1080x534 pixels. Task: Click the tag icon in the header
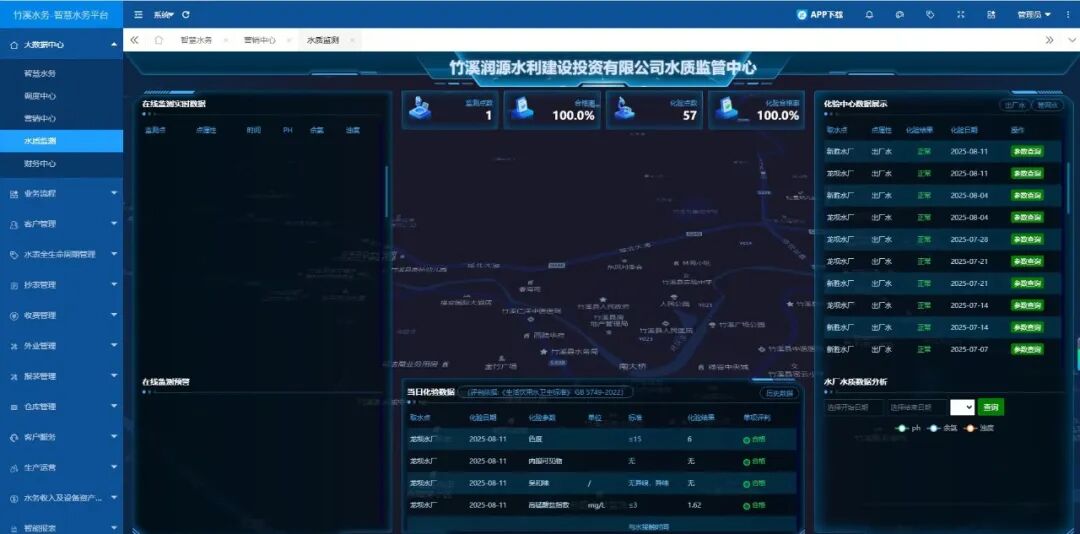(930, 14)
